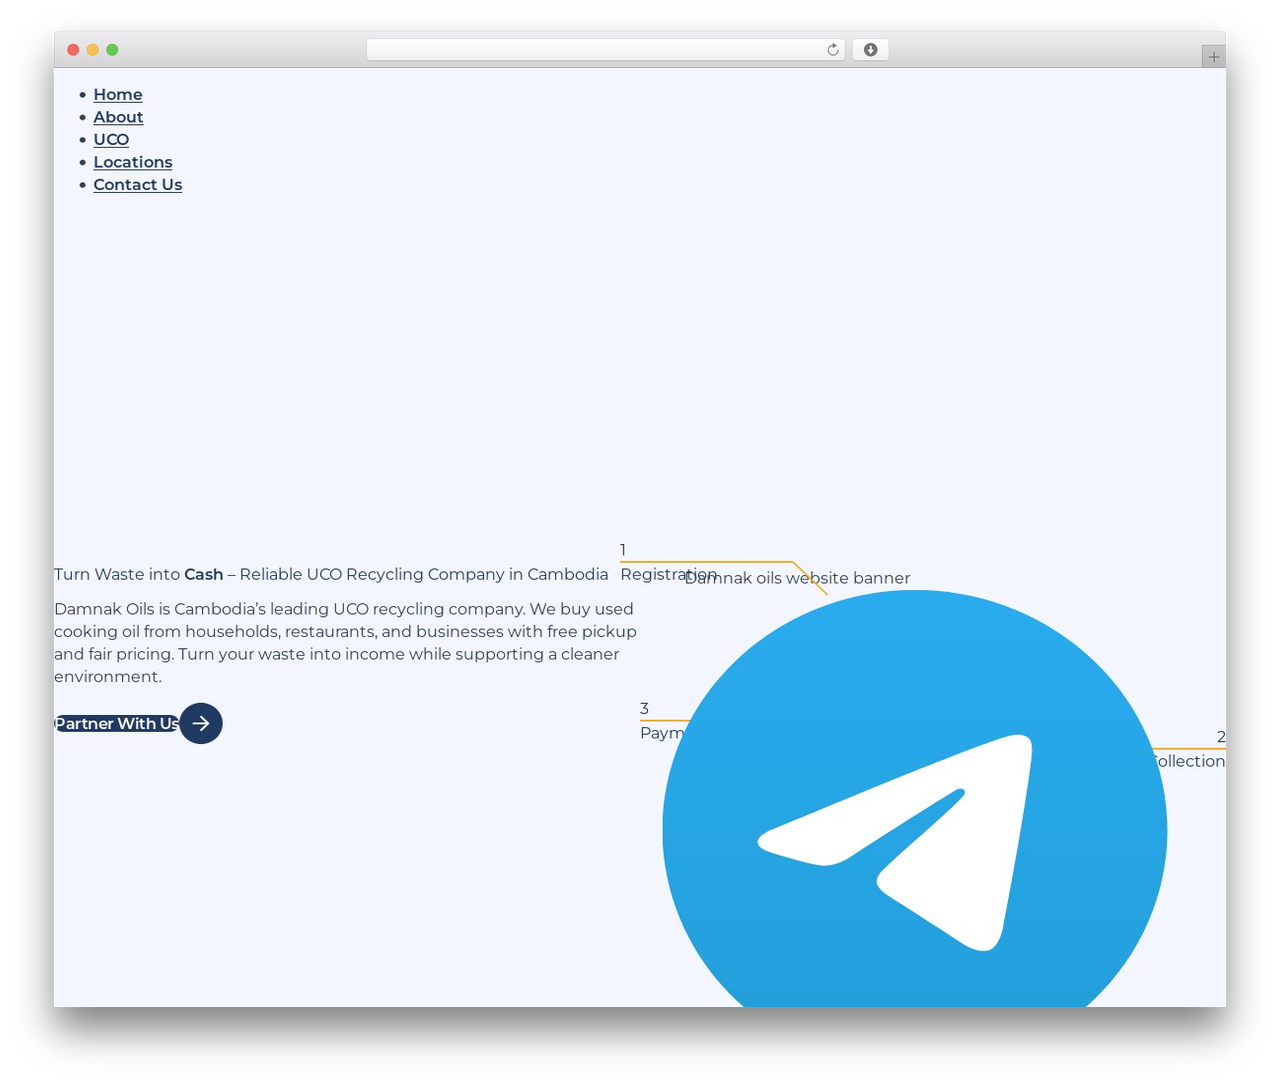The image size is (1280, 1084).
Task: Add a new tab with the plus icon
Action: coord(1213,57)
